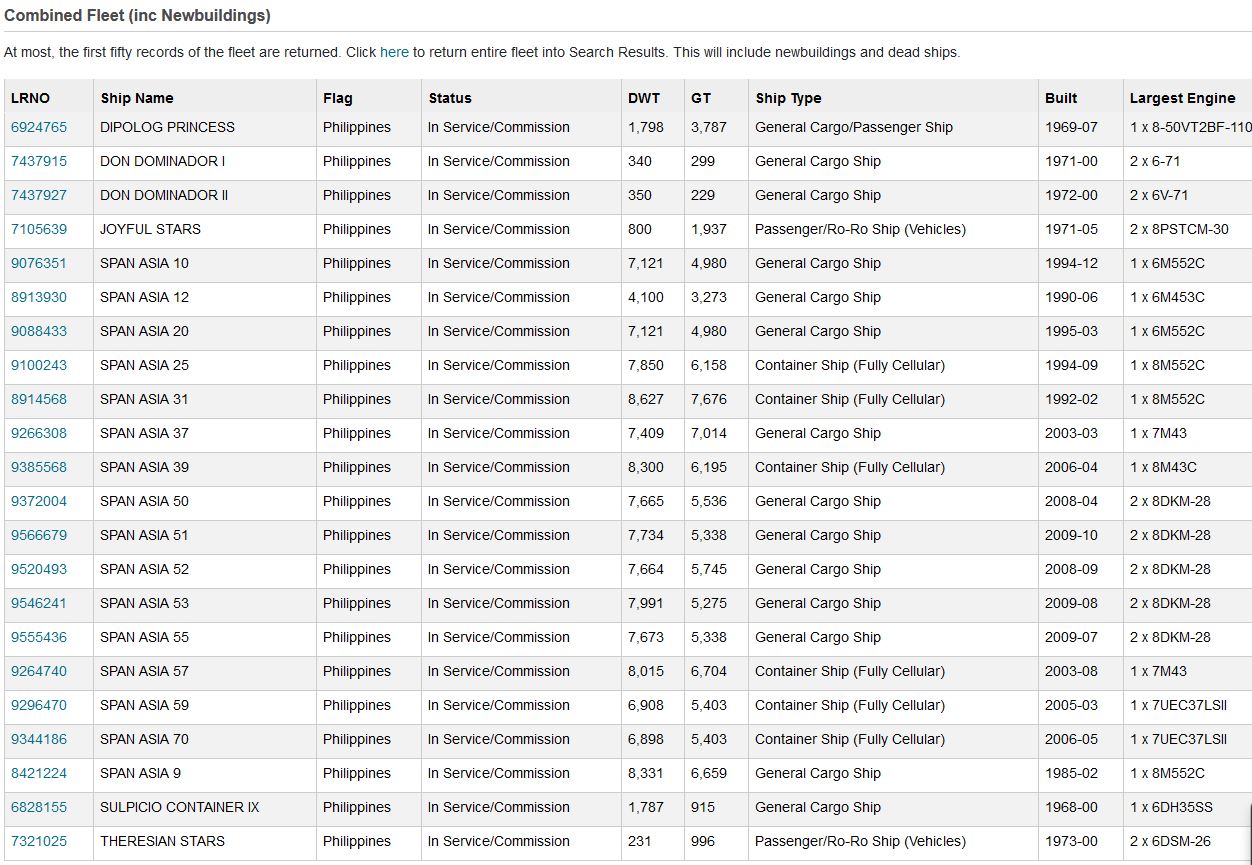The height and width of the screenshot is (865, 1252).
Task: Click engine value '2 x 8PSTCM-30'
Action: click(1179, 229)
